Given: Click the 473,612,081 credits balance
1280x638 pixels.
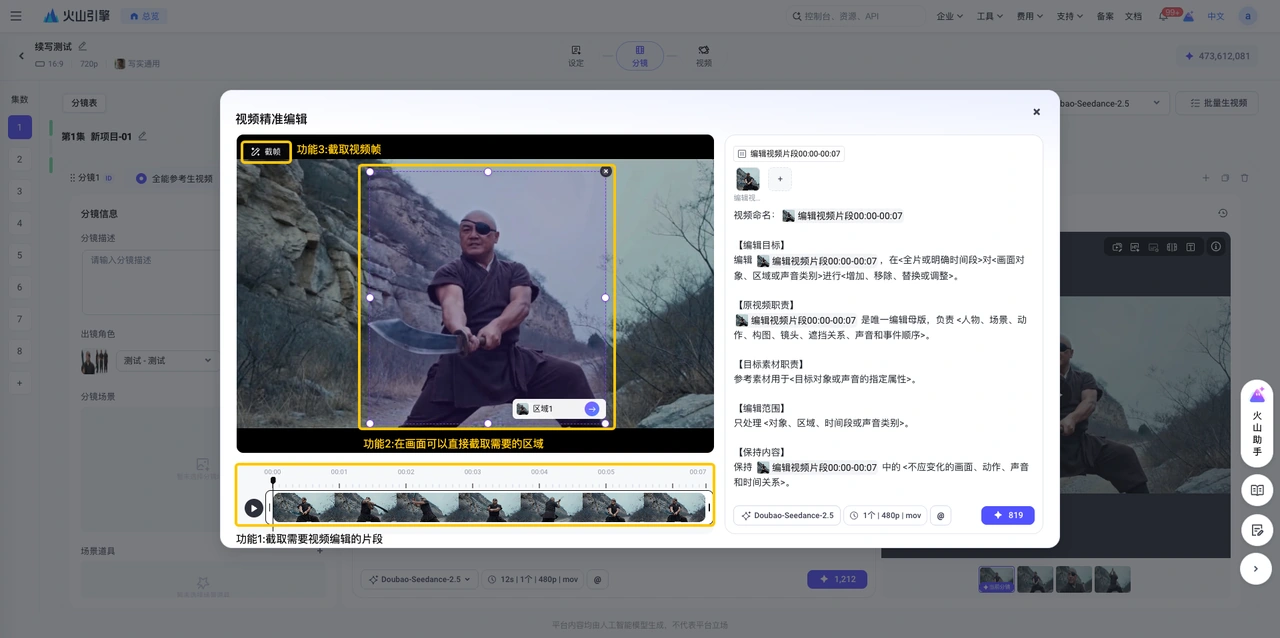Looking at the screenshot, I should coord(1217,56).
